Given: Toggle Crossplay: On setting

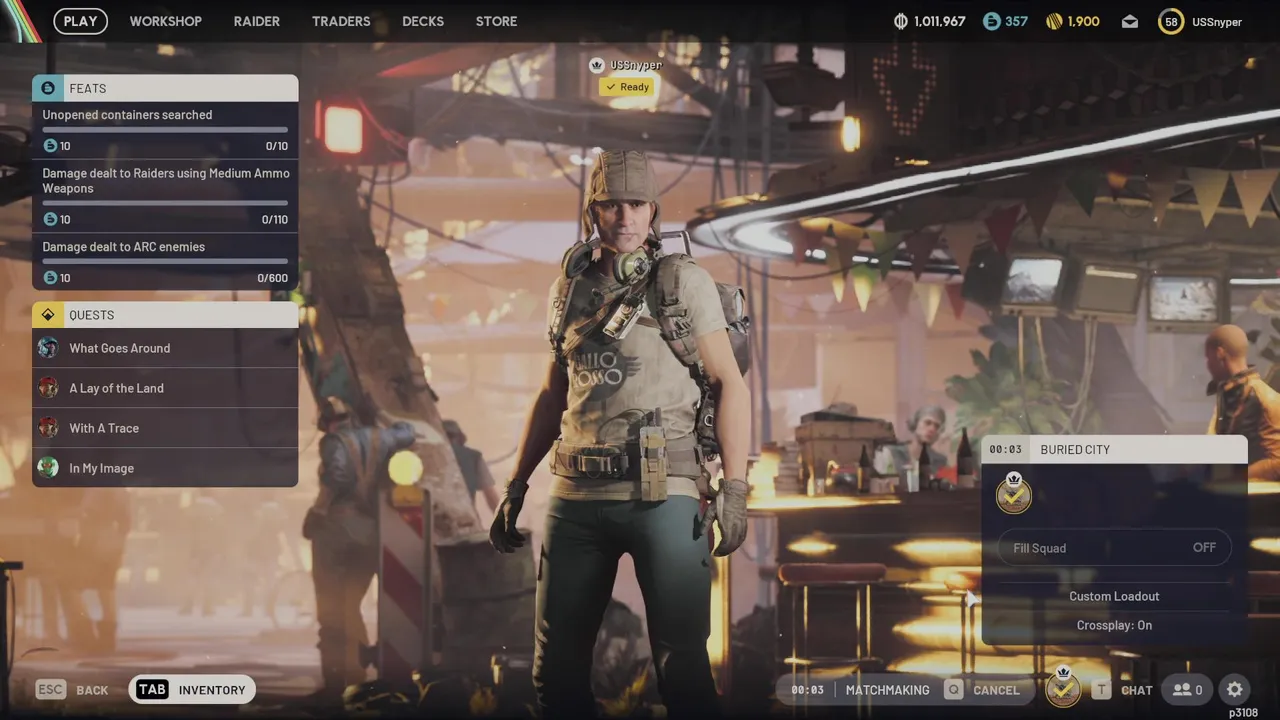Looking at the screenshot, I should (x=1114, y=625).
